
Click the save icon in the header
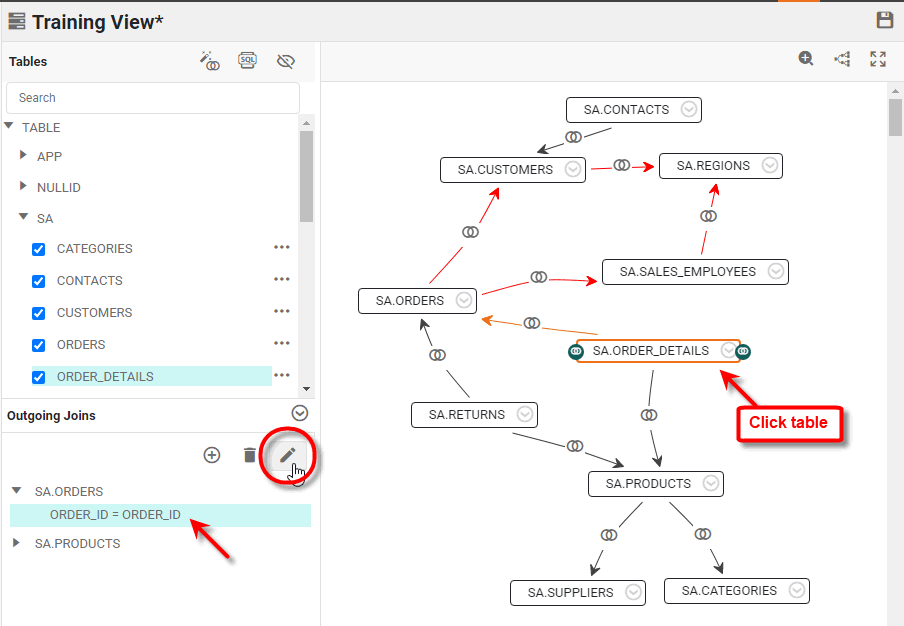point(884,21)
